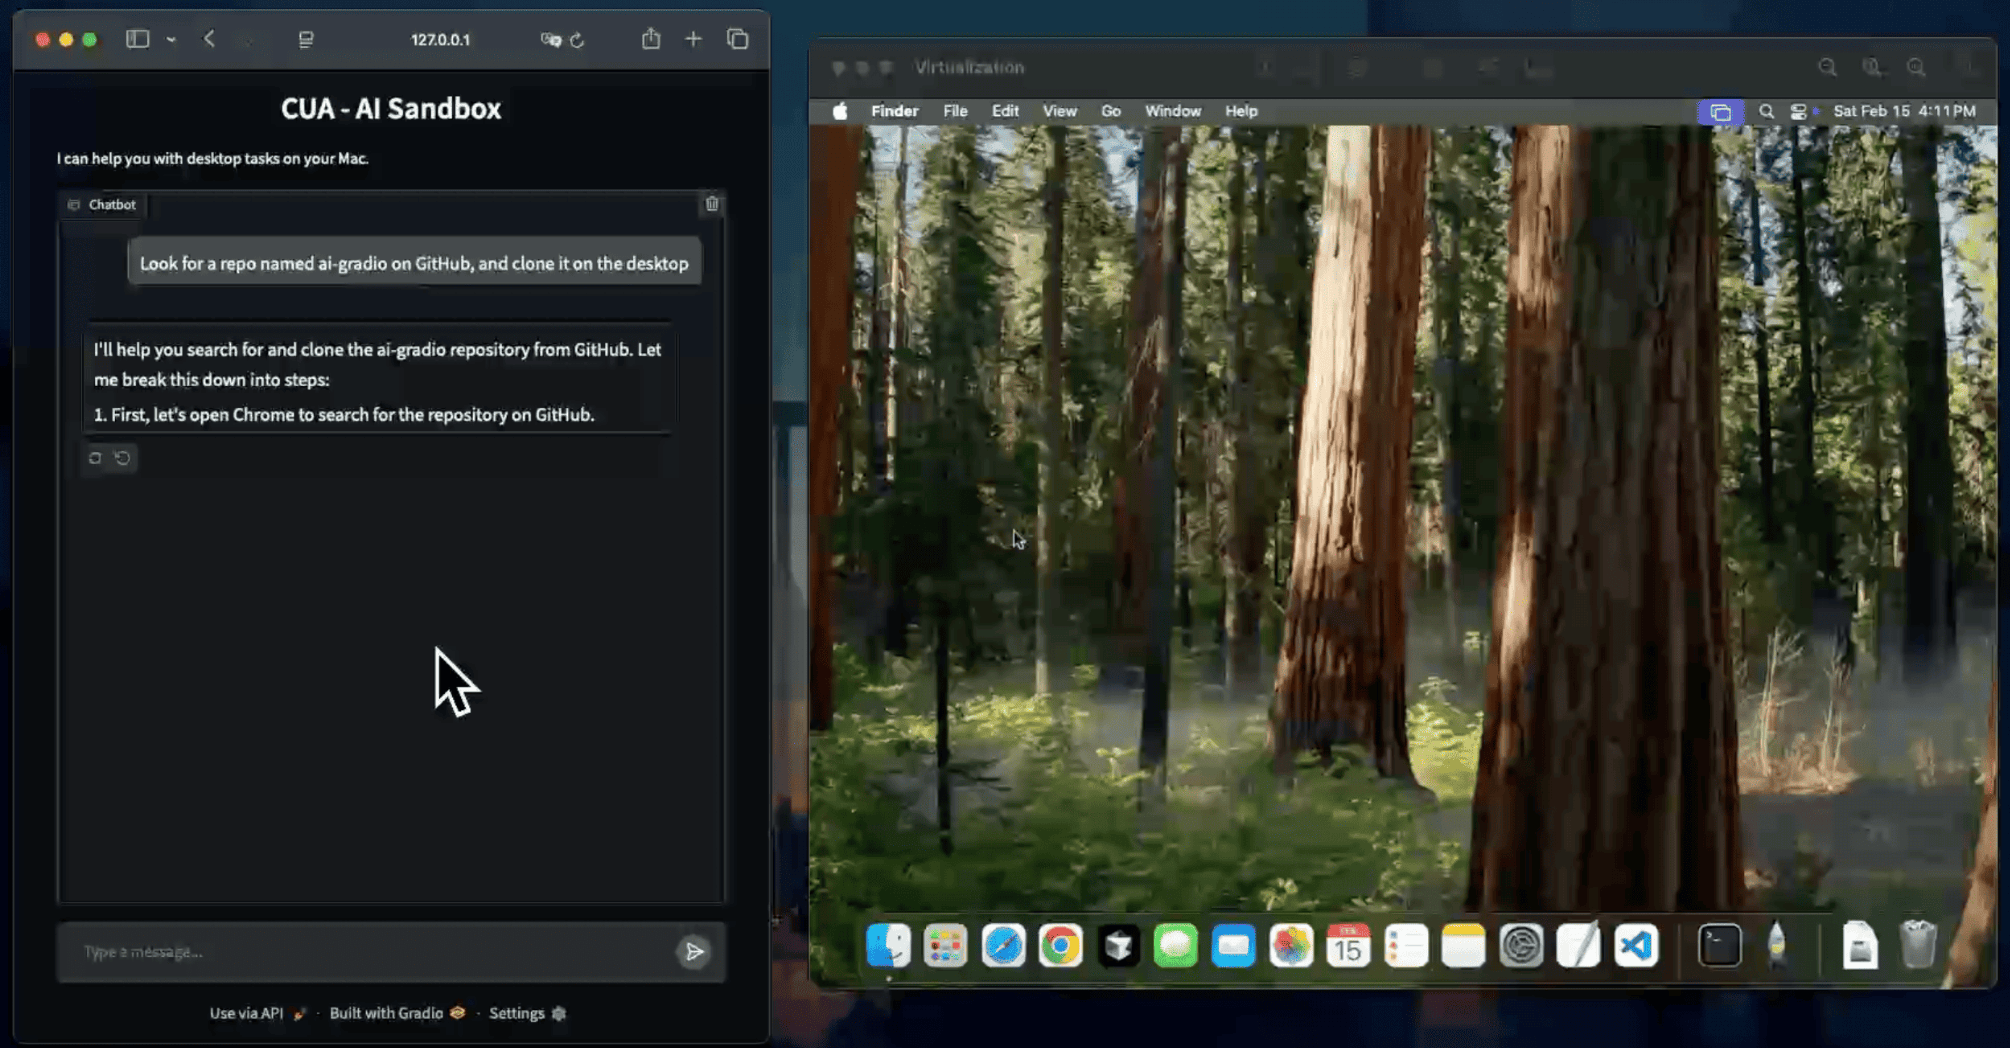Reload the 127.0.0.1 page in Safari
The image size is (2010, 1048).
pos(577,40)
